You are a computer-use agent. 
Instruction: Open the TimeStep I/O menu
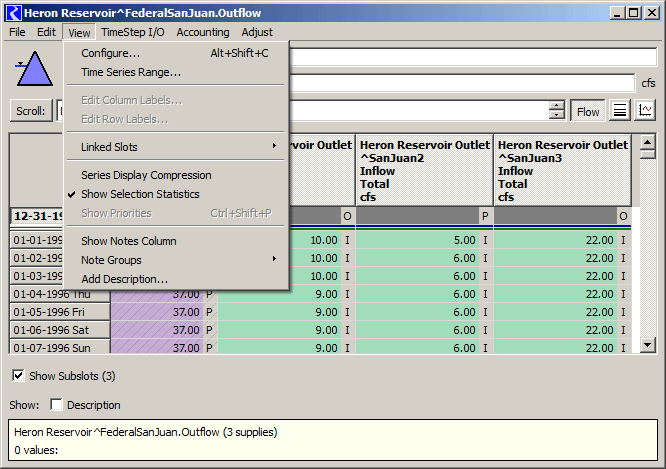(133, 32)
